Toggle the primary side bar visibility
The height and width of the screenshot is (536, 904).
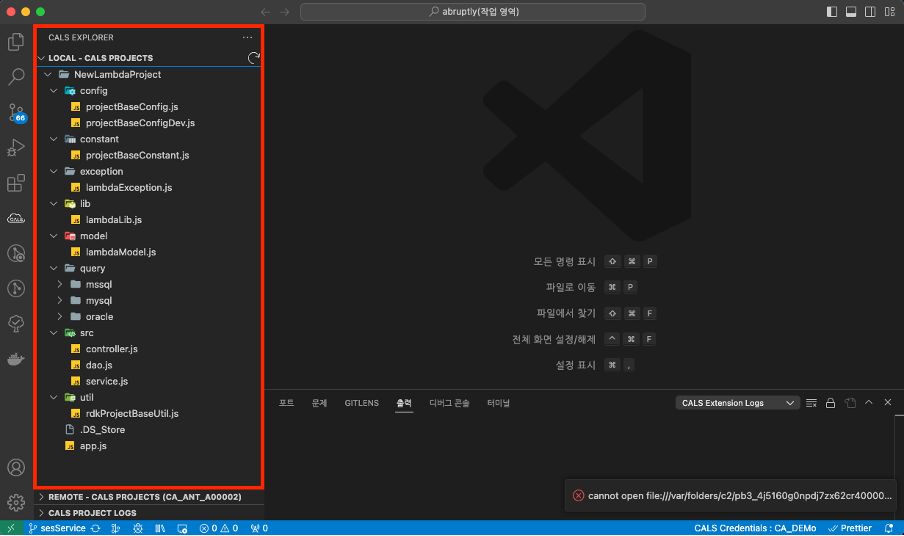coord(831,12)
